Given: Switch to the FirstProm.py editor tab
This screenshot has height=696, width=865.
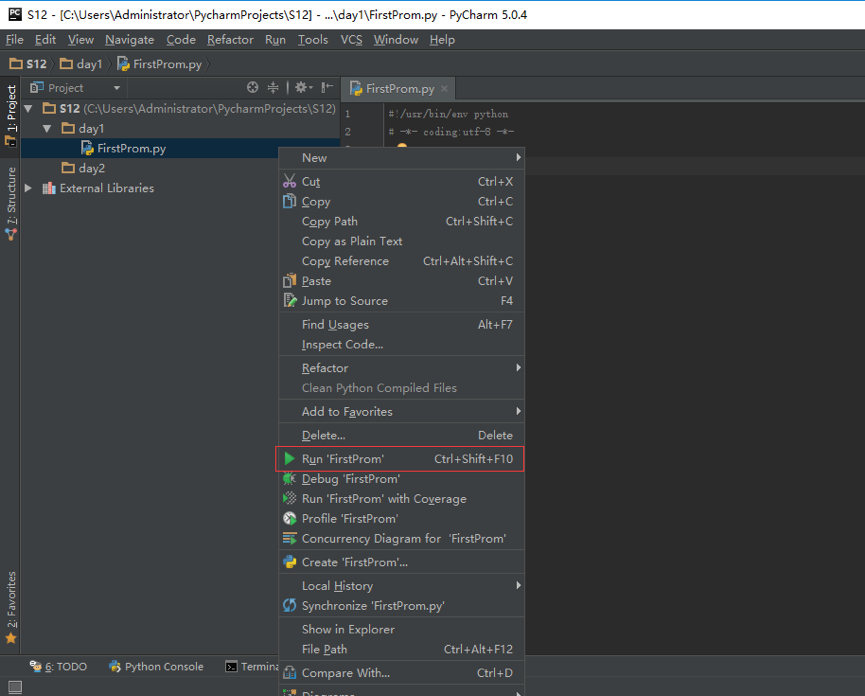Looking at the screenshot, I should [x=399, y=89].
